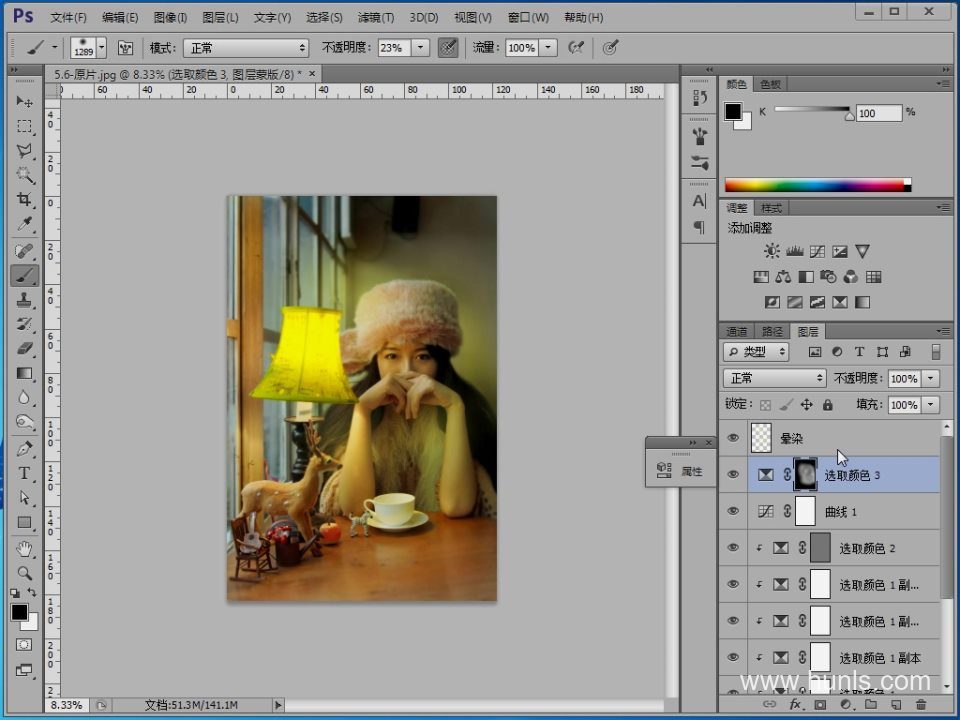Click the K slider handle

849,116
